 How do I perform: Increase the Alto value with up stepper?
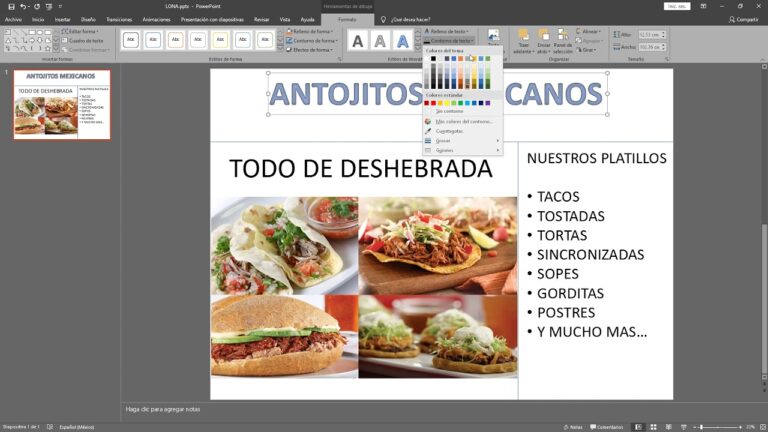point(663,33)
